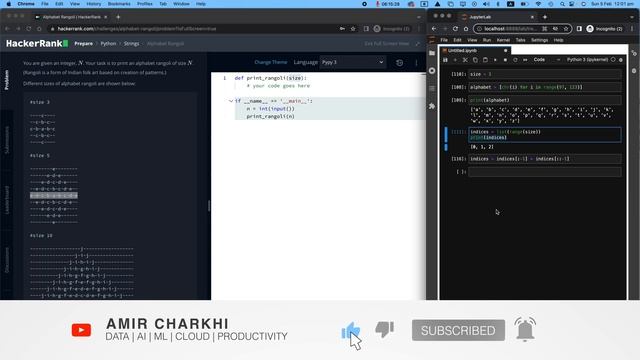Restart kernel and run all cells
Screen dimensions: 640x360
[525, 60]
